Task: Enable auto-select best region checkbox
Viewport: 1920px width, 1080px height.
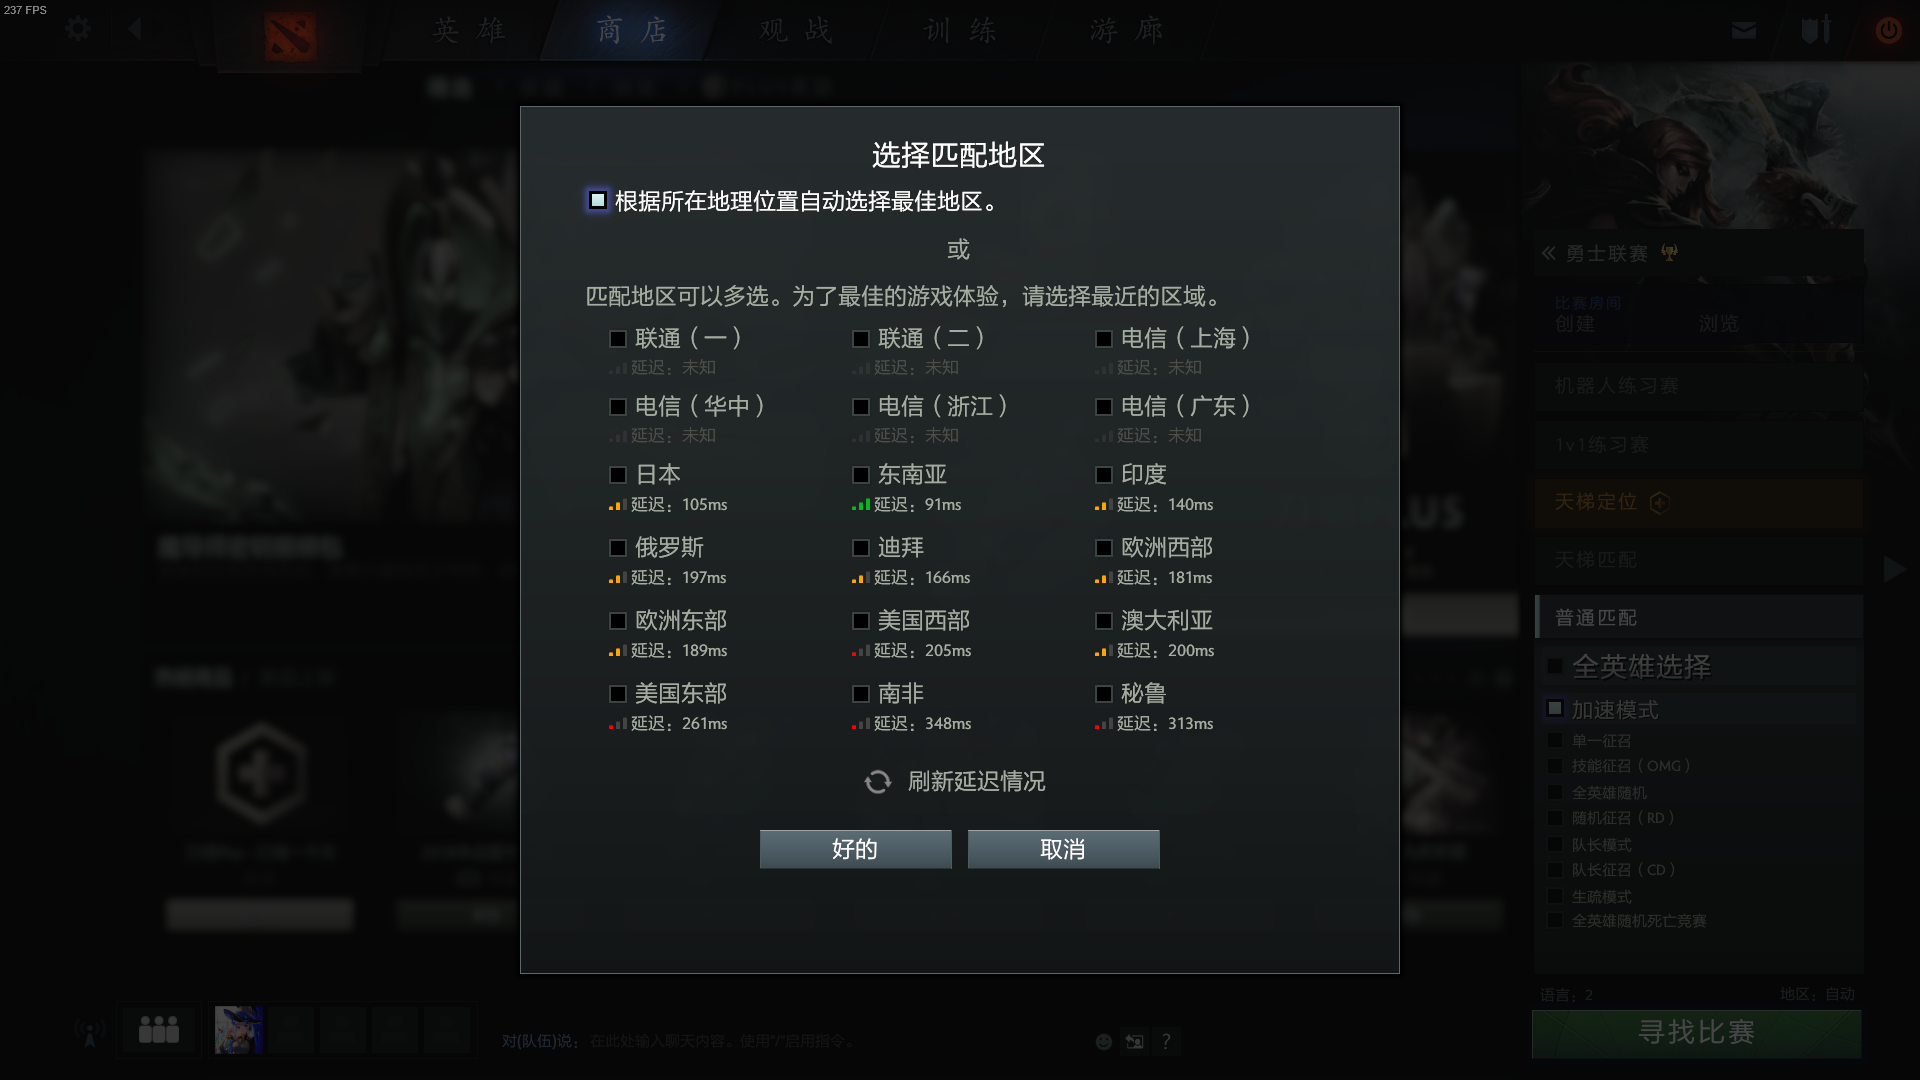Action: pyautogui.click(x=598, y=200)
